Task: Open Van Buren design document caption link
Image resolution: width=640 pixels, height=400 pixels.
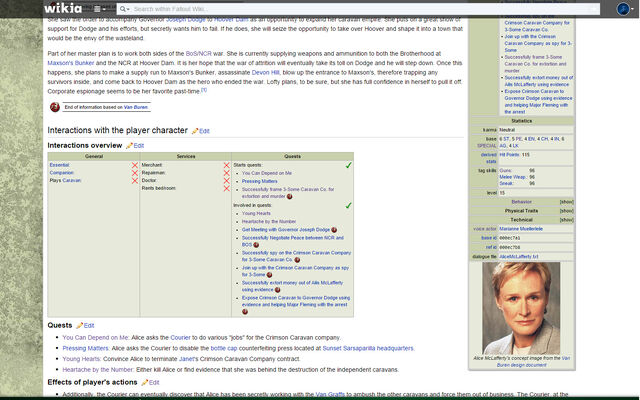Action: tap(533, 362)
